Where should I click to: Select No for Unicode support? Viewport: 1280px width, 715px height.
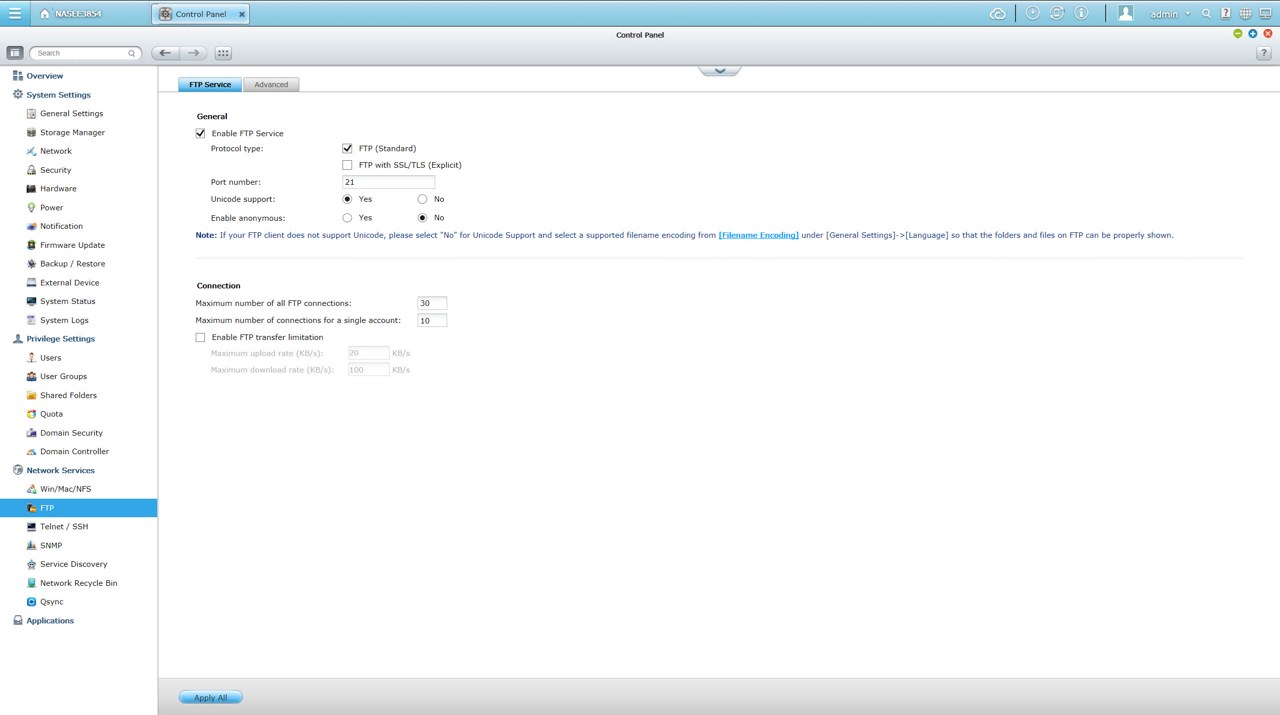(x=422, y=199)
